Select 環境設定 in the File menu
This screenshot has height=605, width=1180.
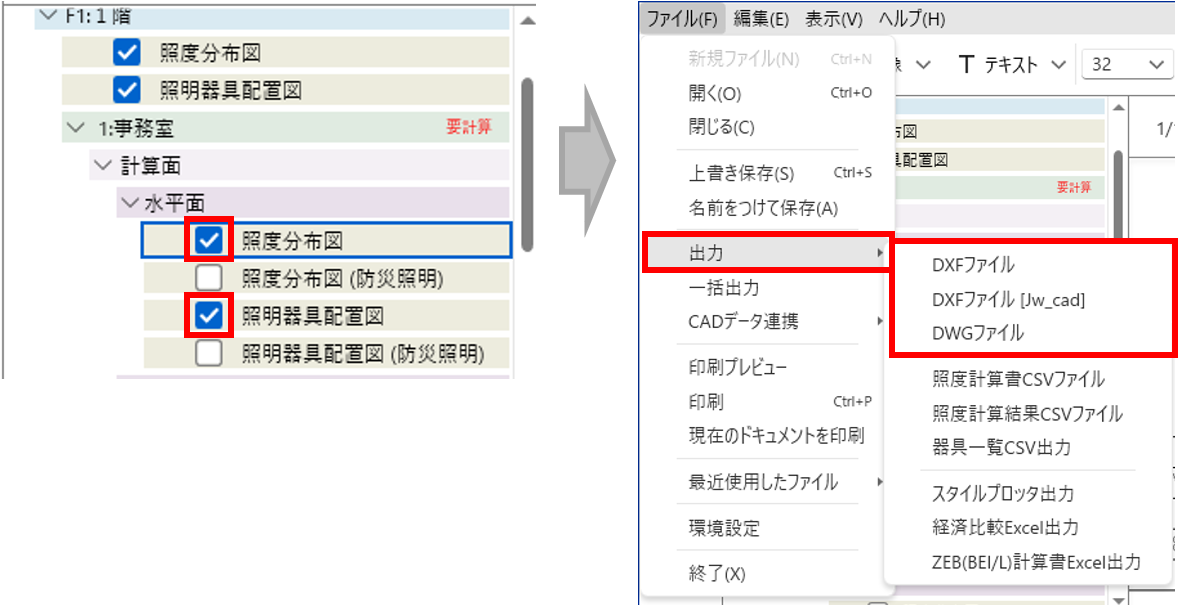(x=723, y=527)
